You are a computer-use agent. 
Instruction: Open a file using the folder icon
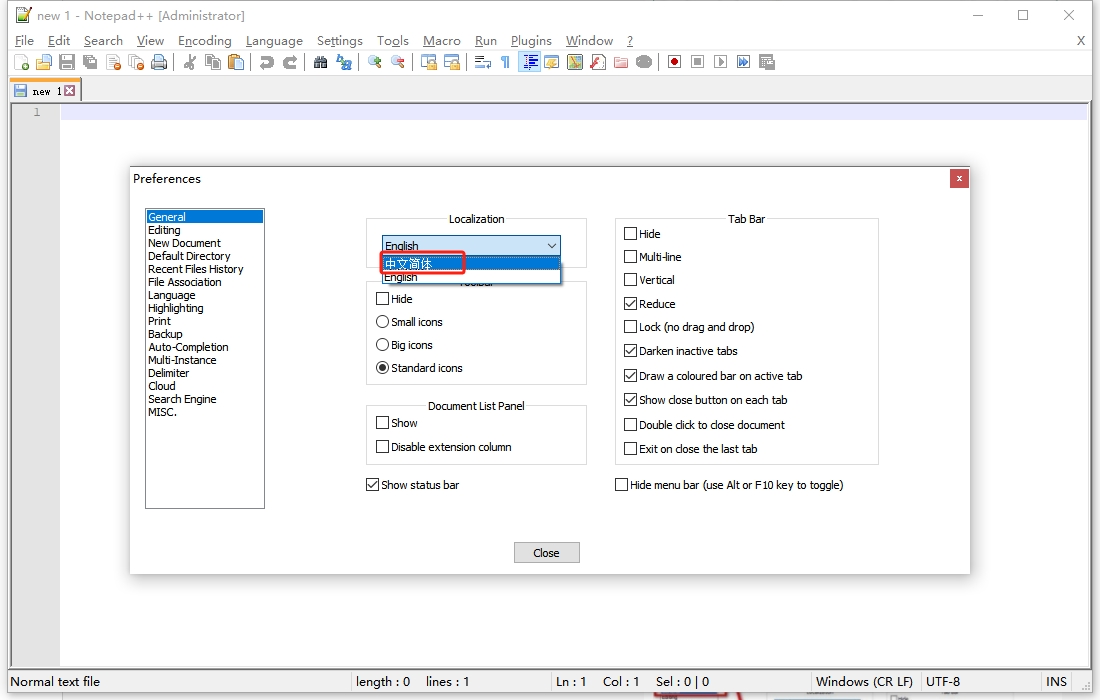click(x=43, y=62)
